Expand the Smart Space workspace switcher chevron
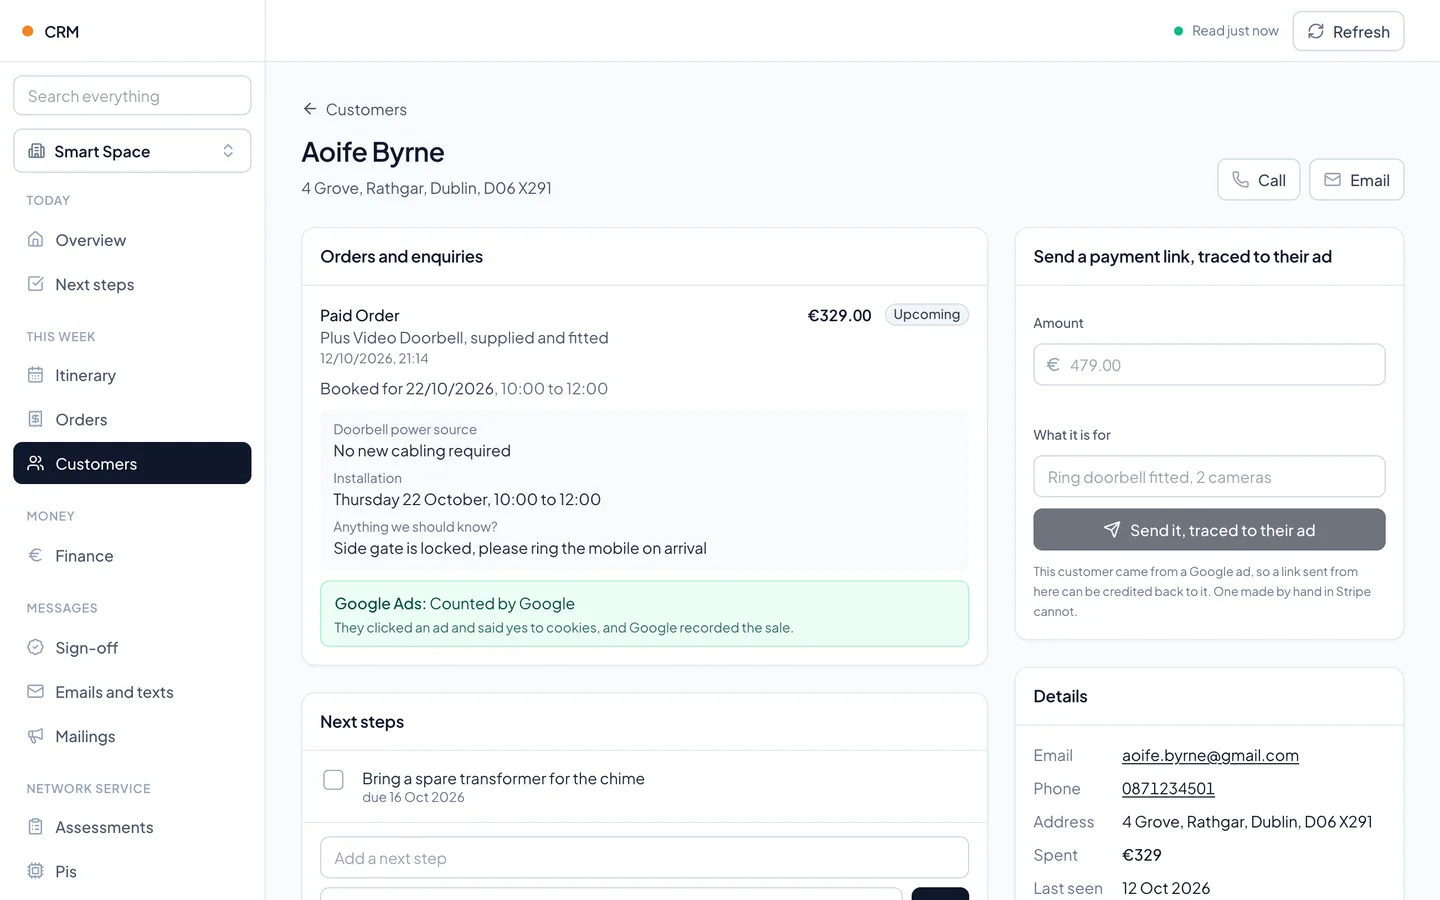The height and width of the screenshot is (900, 1440). tap(228, 151)
